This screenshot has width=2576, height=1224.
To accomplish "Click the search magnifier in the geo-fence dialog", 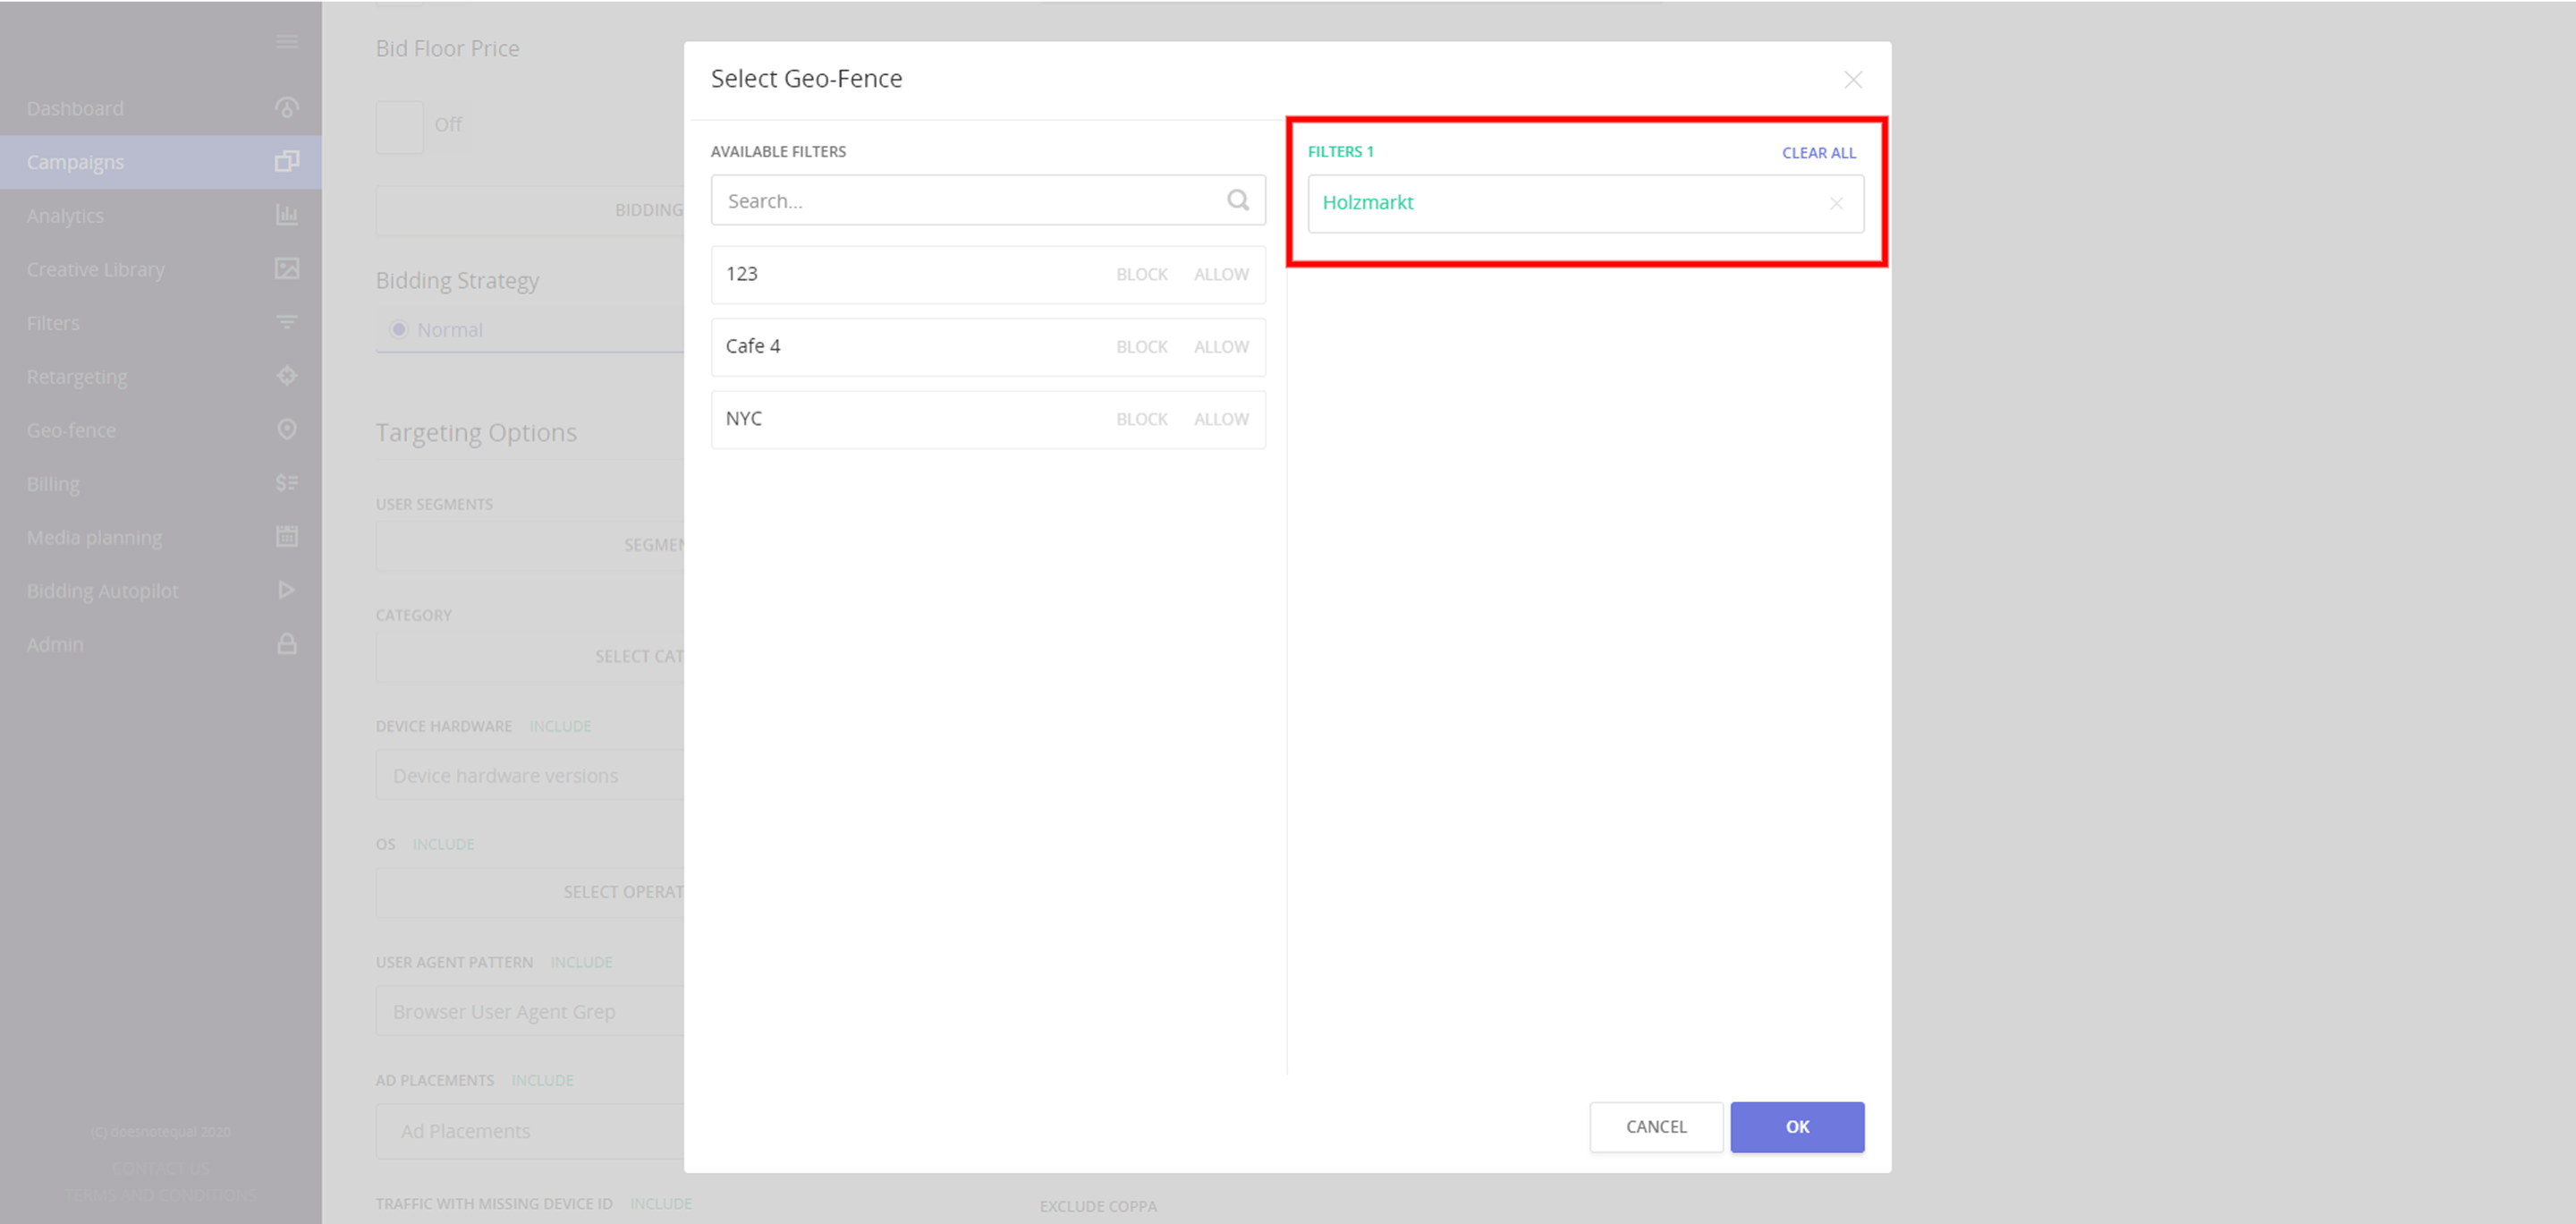I will pos(1237,200).
